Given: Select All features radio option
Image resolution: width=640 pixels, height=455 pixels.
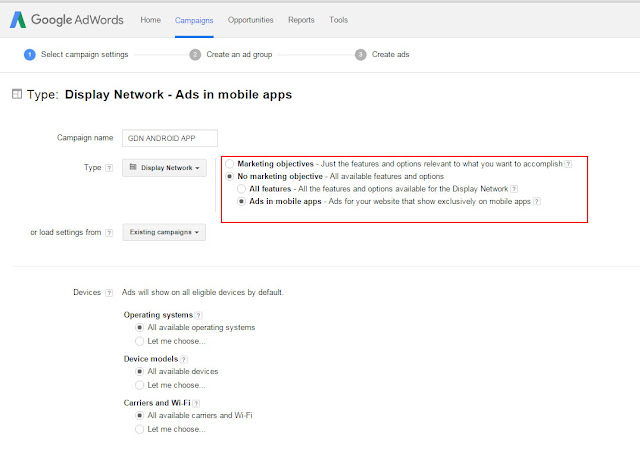Looking at the screenshot, I should (241, 189).
